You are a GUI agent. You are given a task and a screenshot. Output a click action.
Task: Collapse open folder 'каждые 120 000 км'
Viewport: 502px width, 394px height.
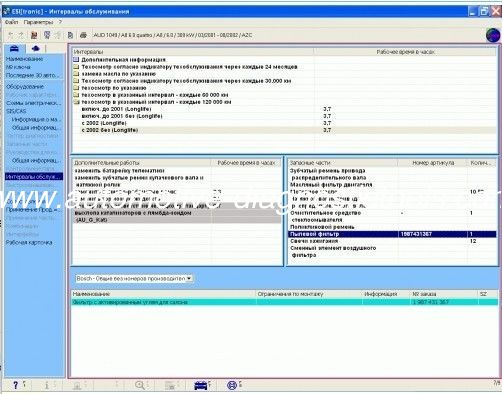76,102
